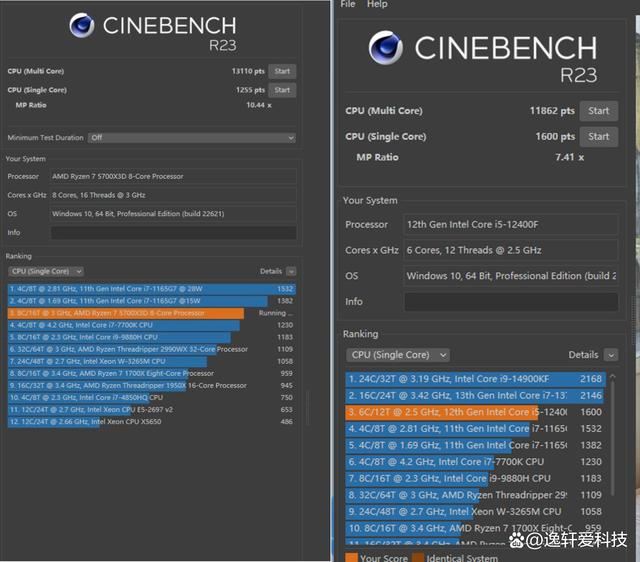Image resolution: width=640 pixels, height=562 pixels.
Task: Open the ranking type dropdown in the Ryzen 5700X3D window
Action: coord(46,271)
